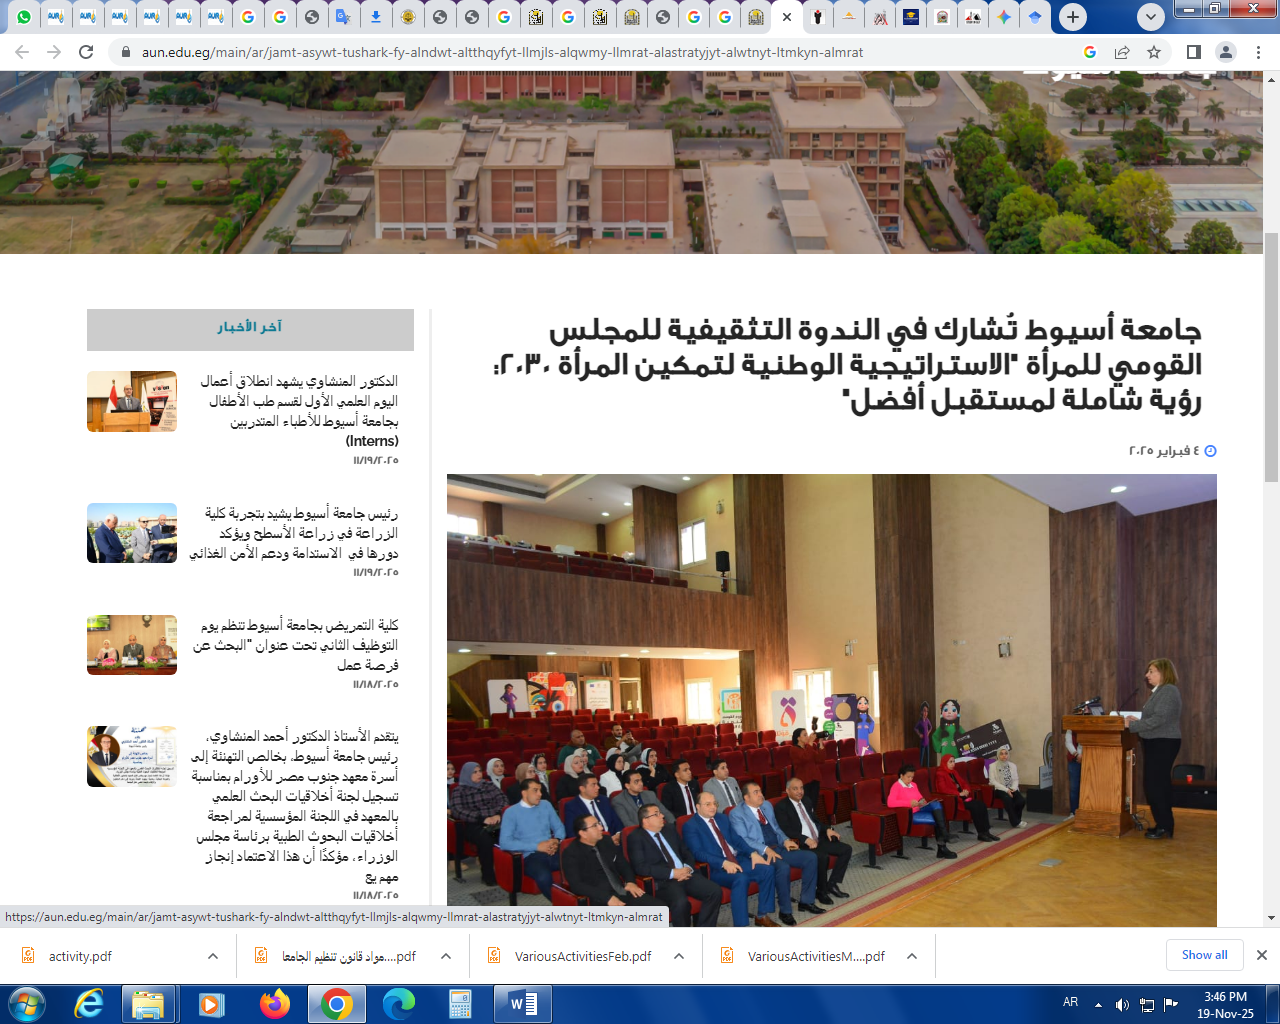This screenshot has height=1024, width=1280.
Task: Click the agriculture news thumbnail image
Action: tap(132, 533)
